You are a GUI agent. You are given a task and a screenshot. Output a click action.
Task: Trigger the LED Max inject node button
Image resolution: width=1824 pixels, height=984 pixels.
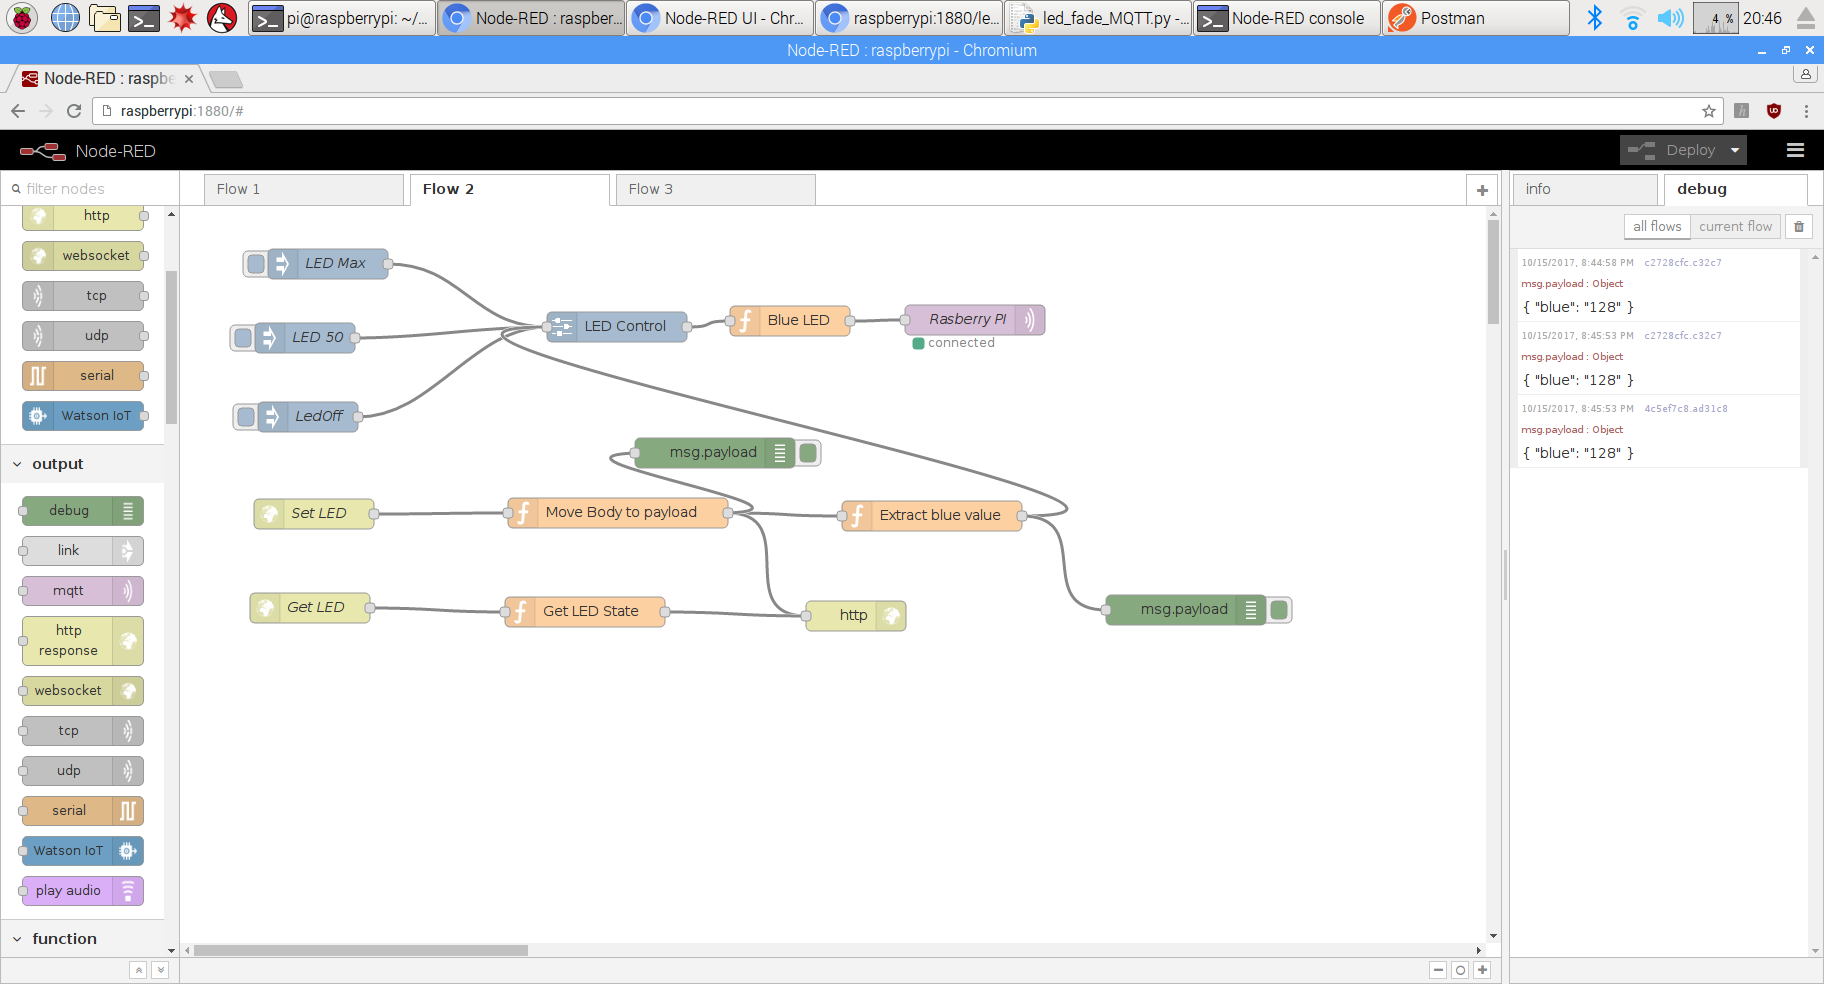pyautogui.click(x=256, y=264)
